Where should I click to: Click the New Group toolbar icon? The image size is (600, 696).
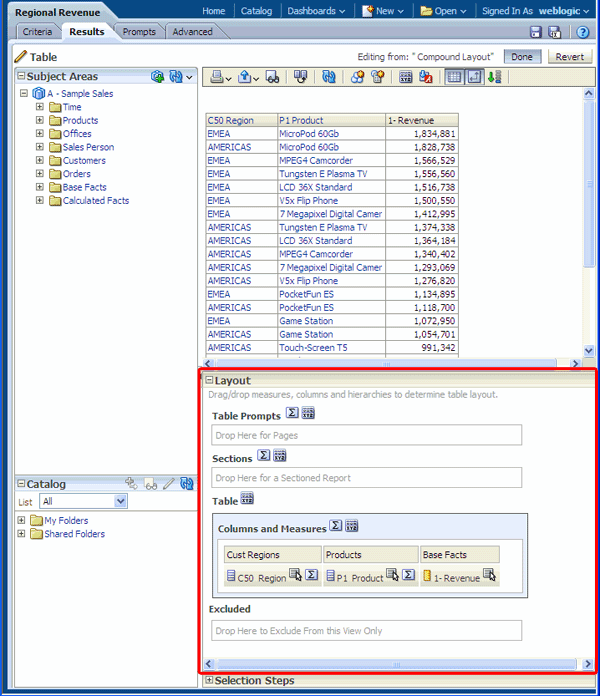click(x=357, y=77)
